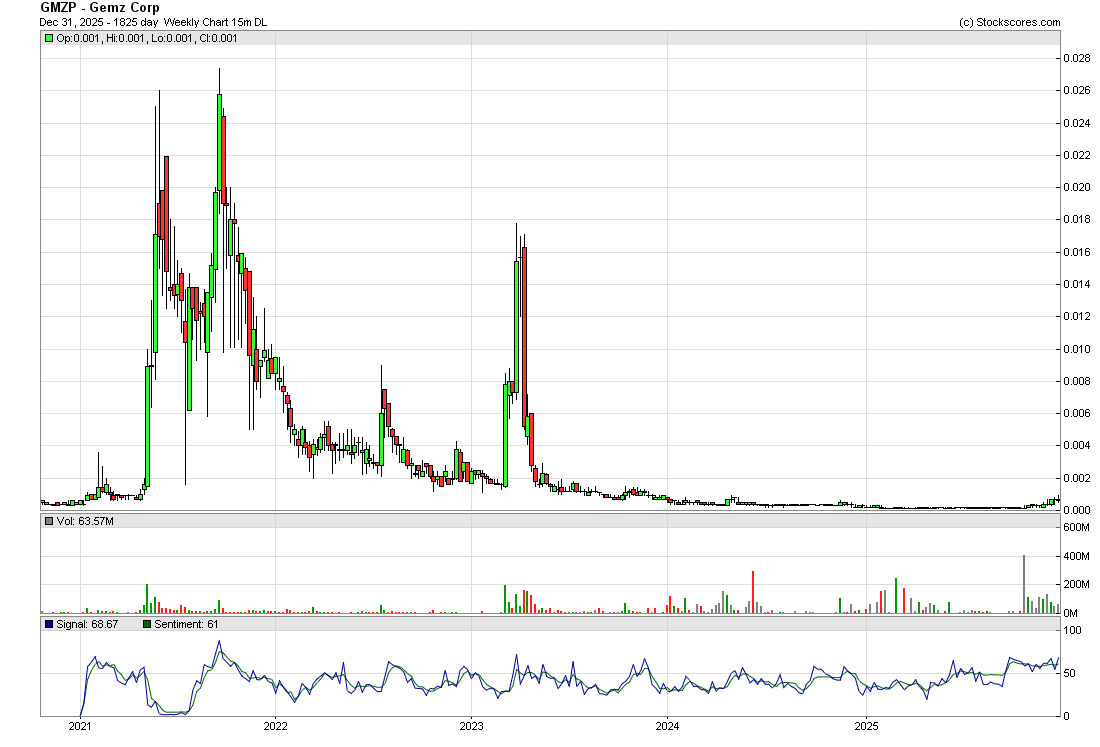Click the Stockscores.com copyright text

click(1010, 22)
